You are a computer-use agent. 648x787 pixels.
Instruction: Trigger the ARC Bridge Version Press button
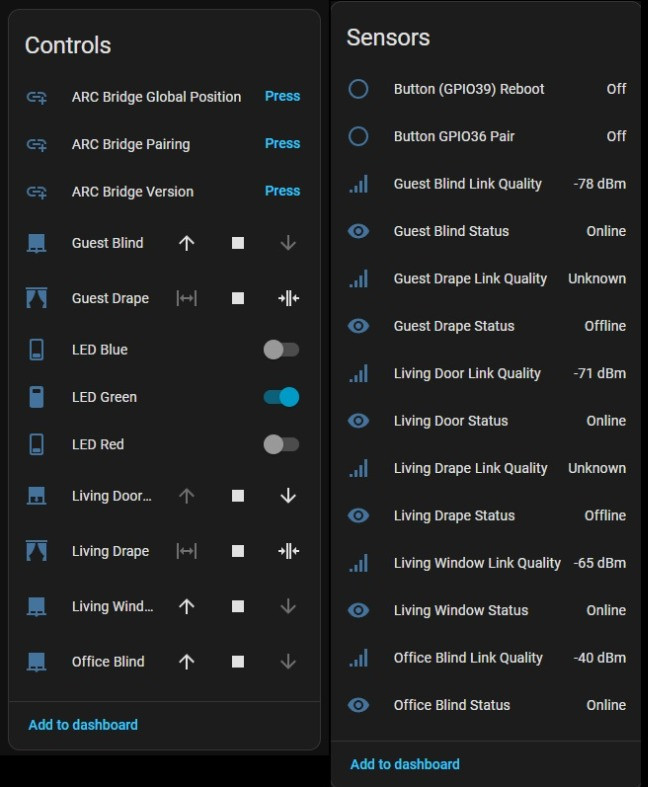tap(283, 191)
